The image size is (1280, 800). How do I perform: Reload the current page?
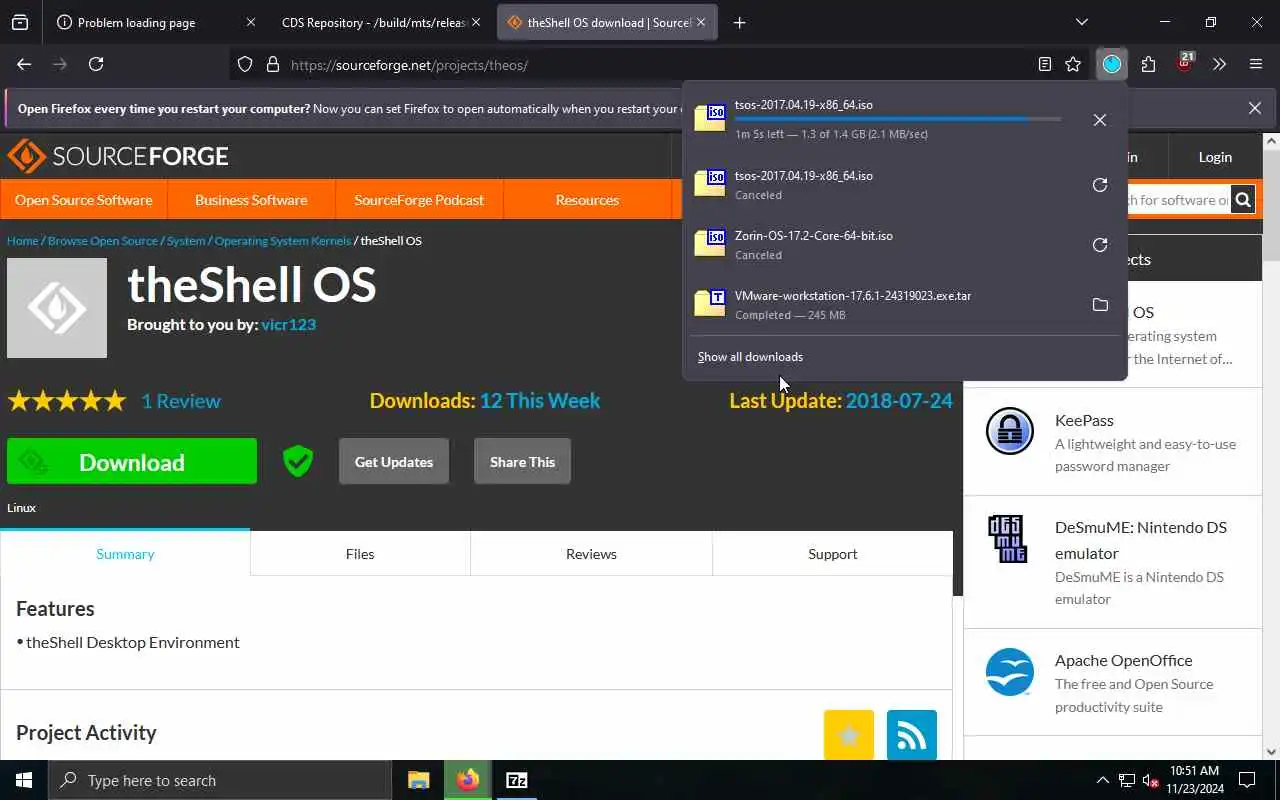click(96, 64)
